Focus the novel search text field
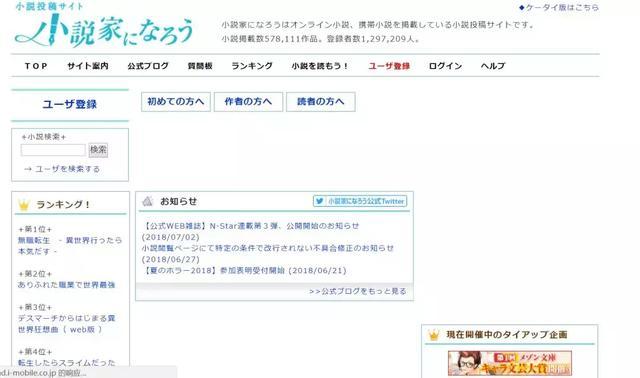Screen dimensions: 640x378 click(53, 150)
